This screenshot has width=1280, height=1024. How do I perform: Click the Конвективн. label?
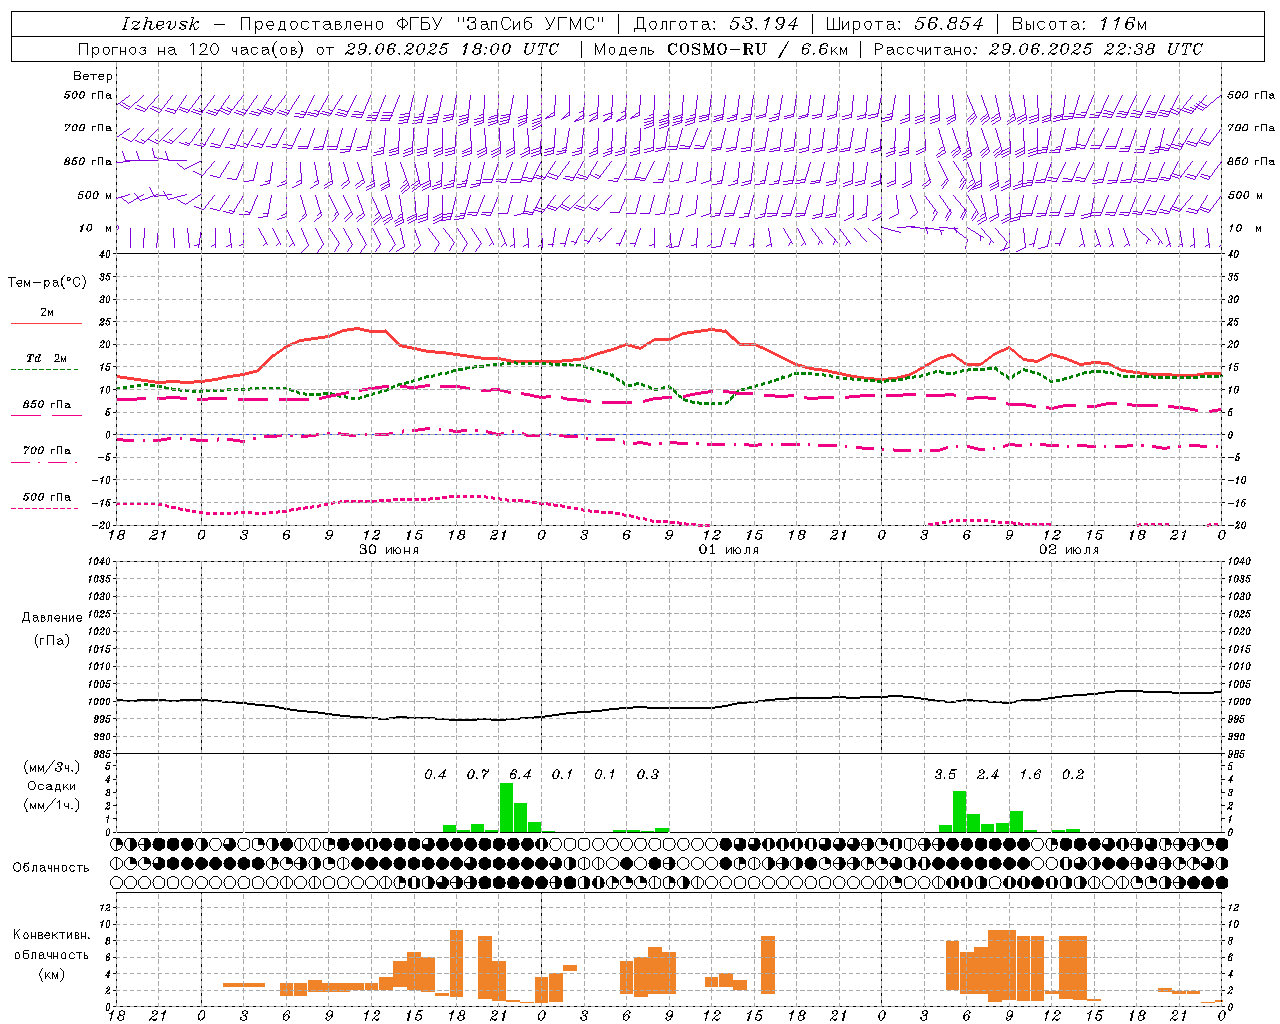tap(51, 935)
